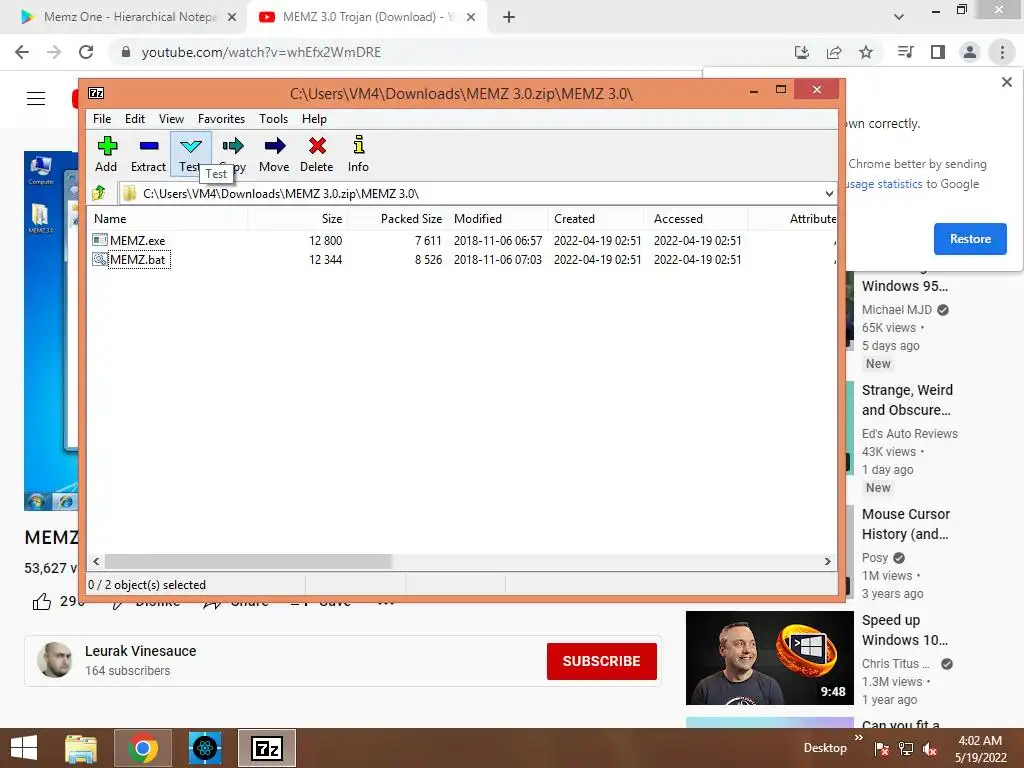The image size is (1024, 768).
Task: Sort by the Created column header
Action: pyautogui.click(x=598, y=219)
